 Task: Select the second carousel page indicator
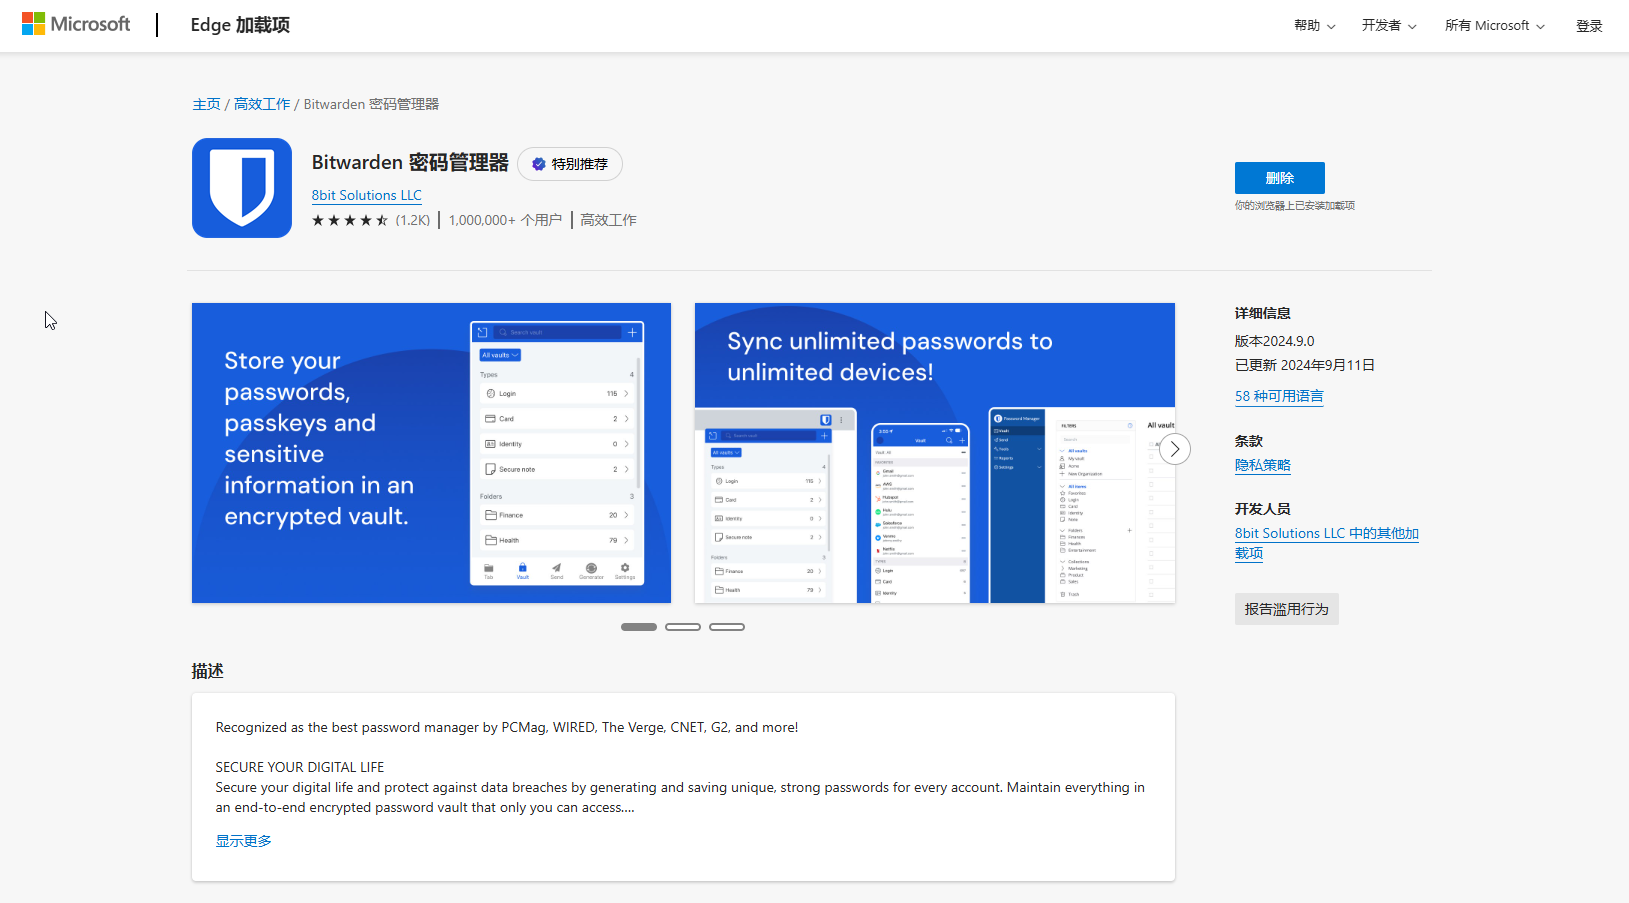point(683,627)
